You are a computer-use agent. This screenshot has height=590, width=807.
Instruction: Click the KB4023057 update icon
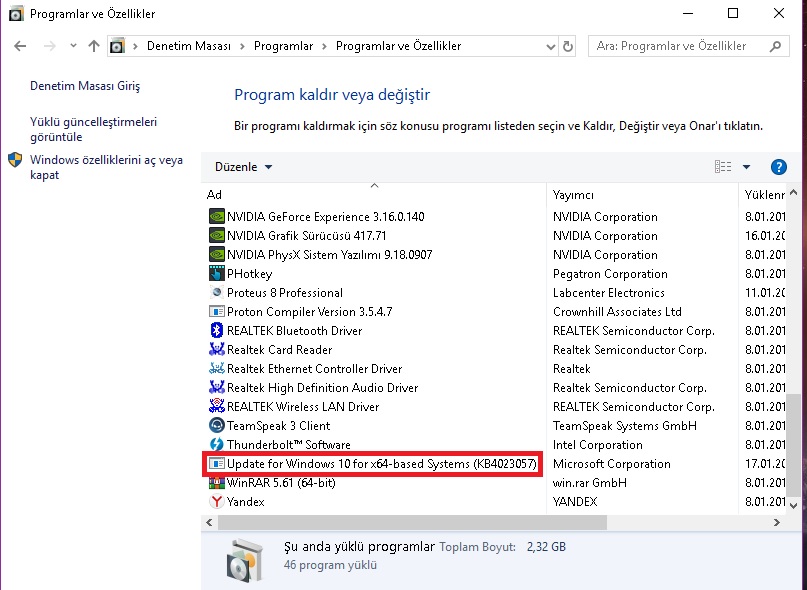pyautogui.click(x=217, y=464)
